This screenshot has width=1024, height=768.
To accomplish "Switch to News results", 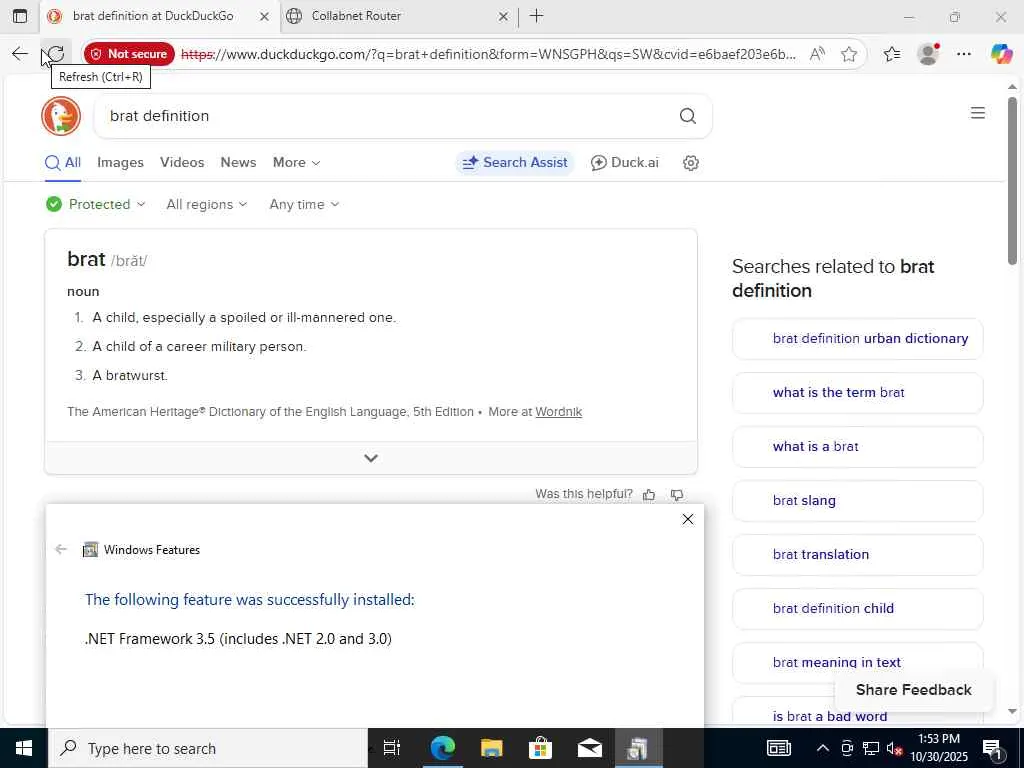I will [x=238, y=163].
